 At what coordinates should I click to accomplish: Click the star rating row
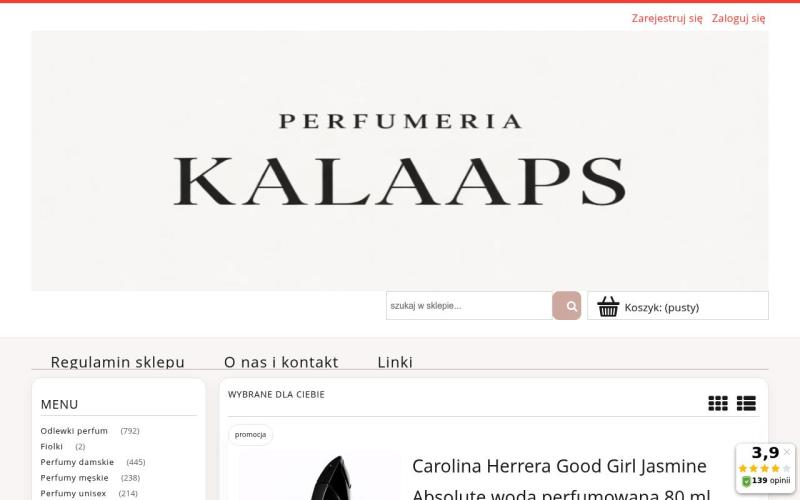pyautogui.click(x=764, y=468)
